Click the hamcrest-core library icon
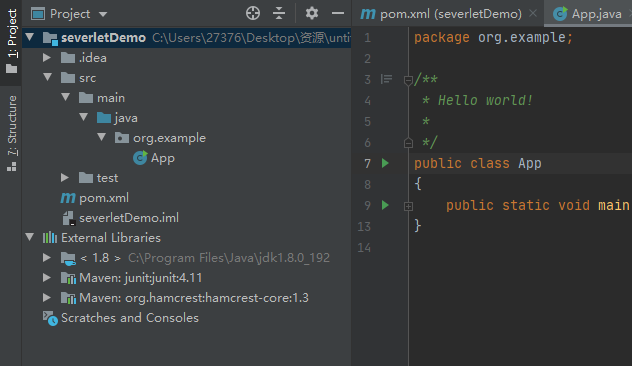The image size is (632, 366). (x=68, y=298)
